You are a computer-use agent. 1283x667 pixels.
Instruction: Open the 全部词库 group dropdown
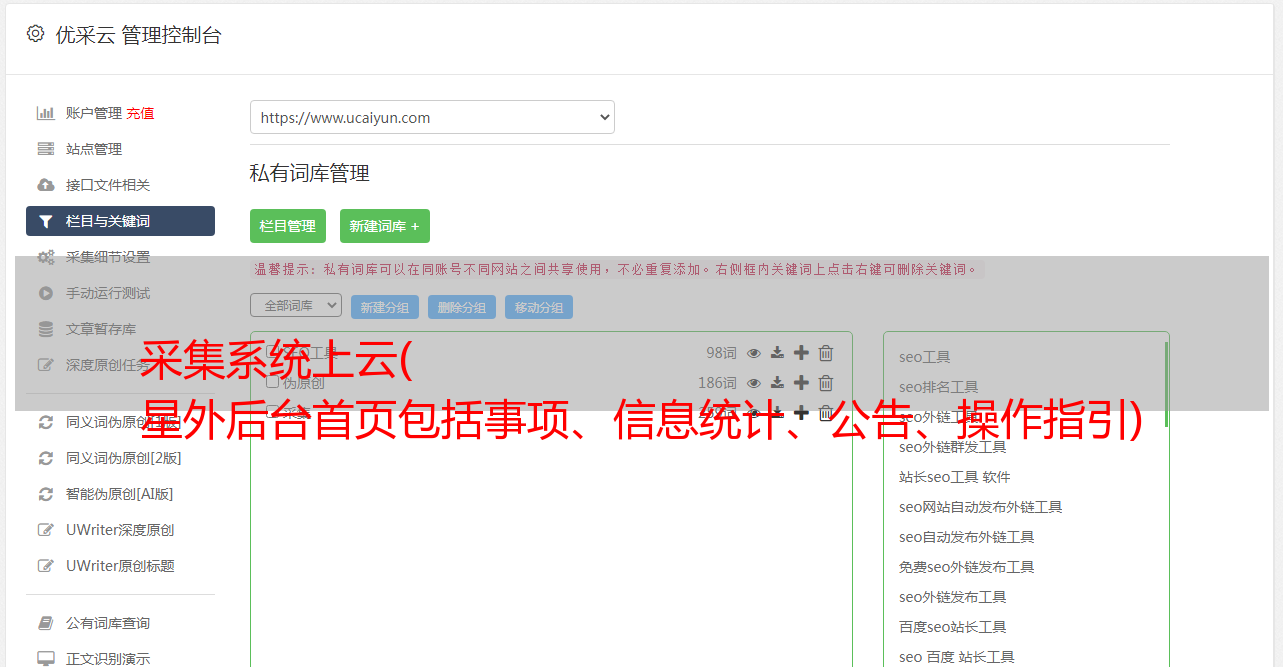click(296, 305)
